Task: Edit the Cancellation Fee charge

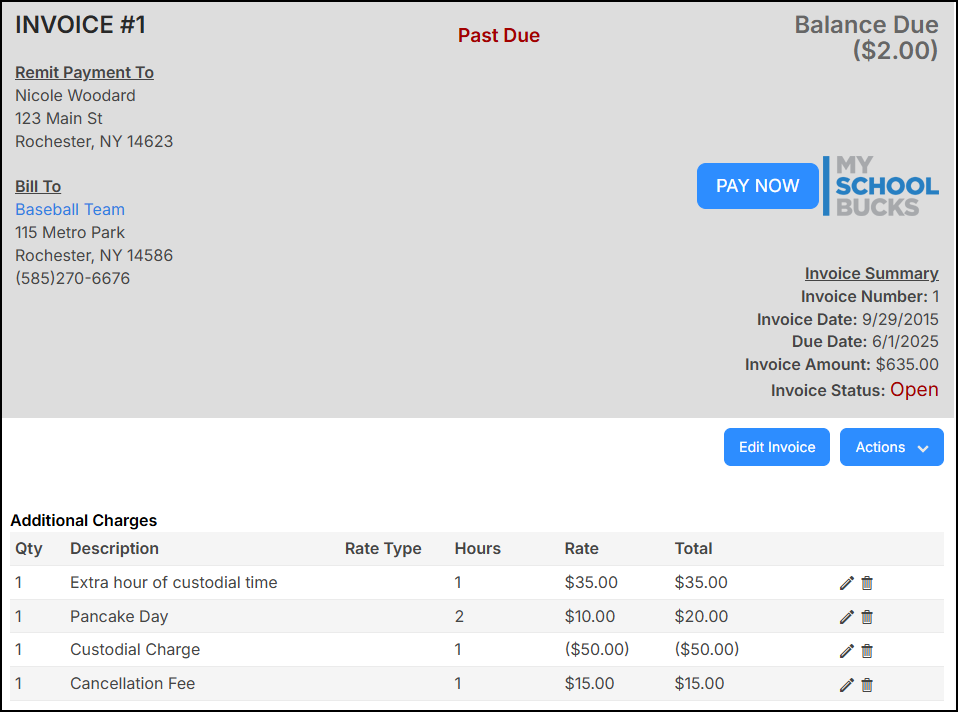Action: pyautogui.click(x=846, y=684)
